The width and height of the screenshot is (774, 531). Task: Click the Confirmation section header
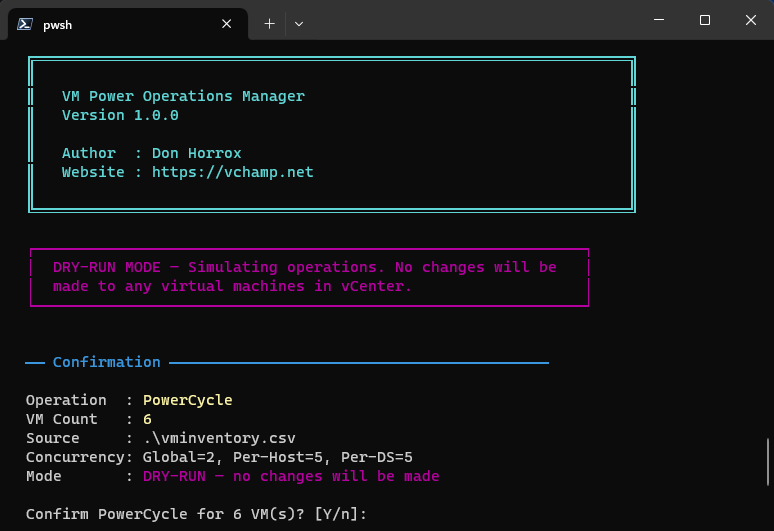[106, 362]
